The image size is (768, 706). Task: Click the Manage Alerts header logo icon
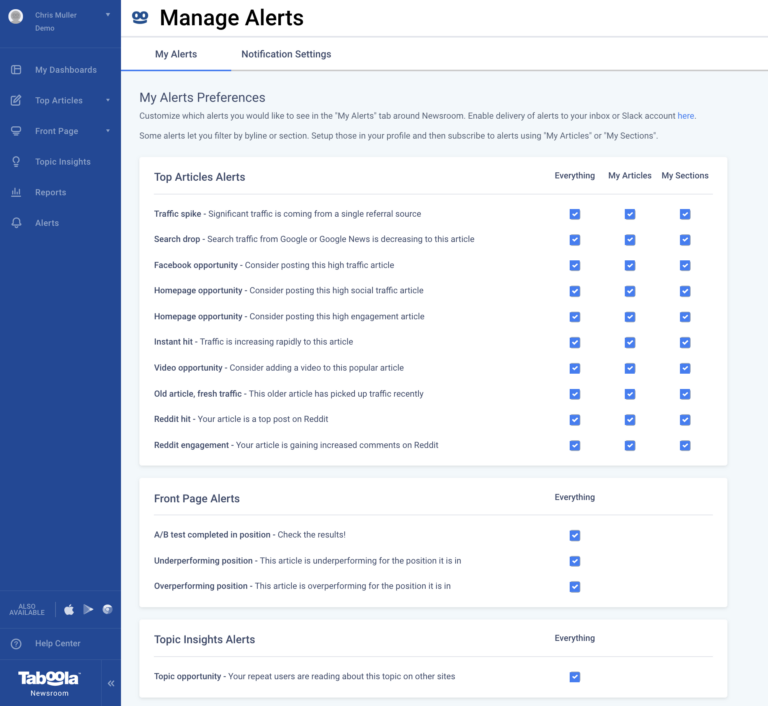(x=140, y=18)
